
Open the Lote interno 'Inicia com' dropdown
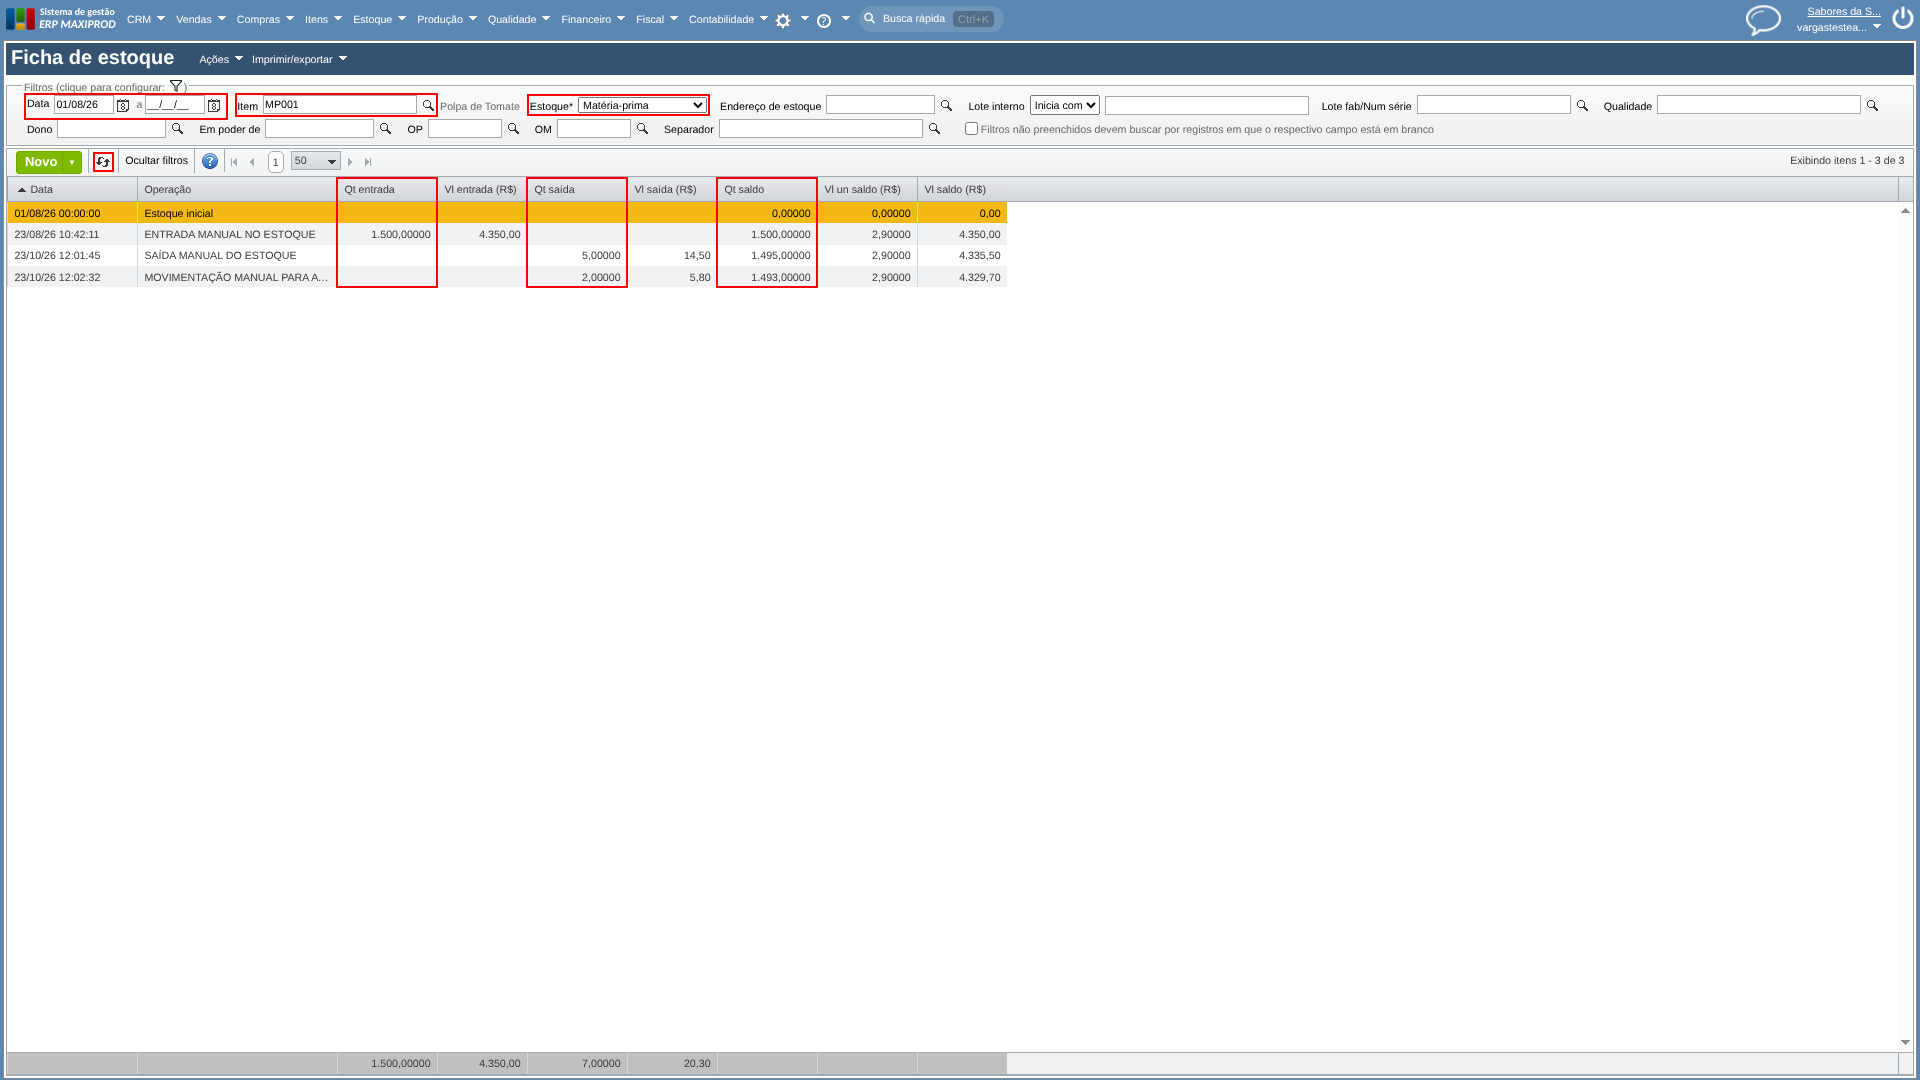click(1064, 105)
